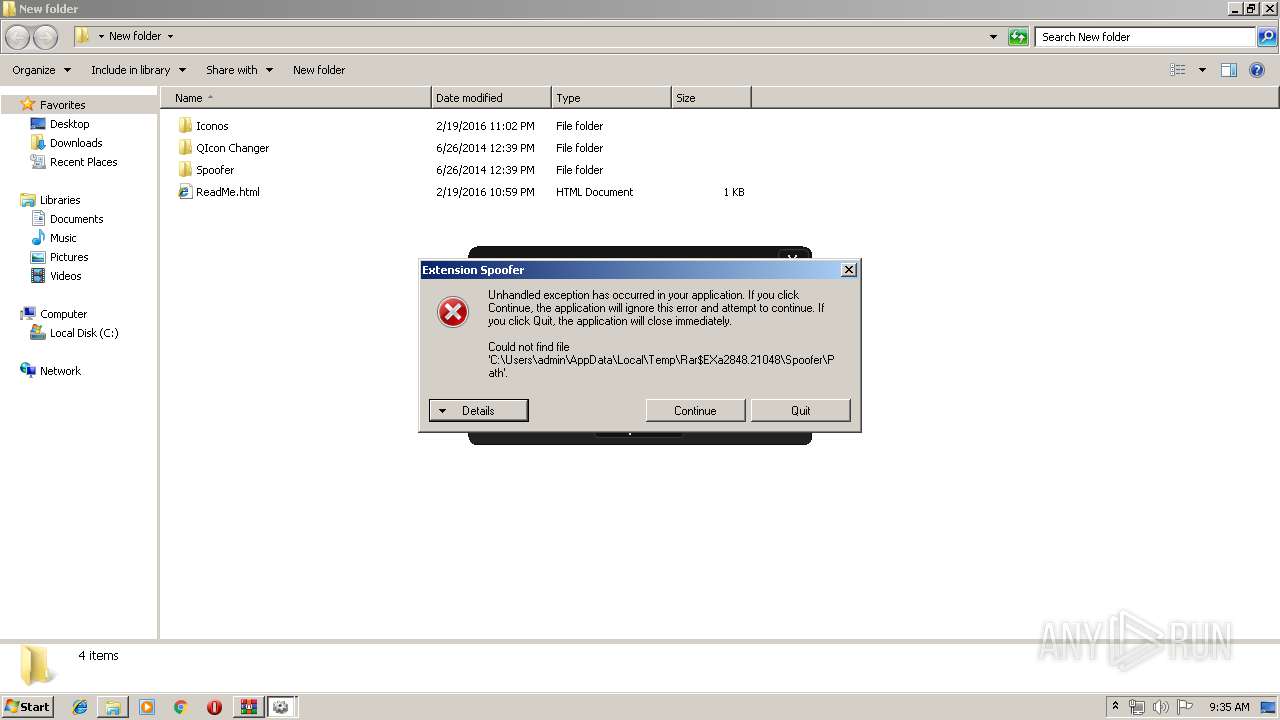
Task: Open the view options dropdown arrow
Action: [x=1202, y=70]
